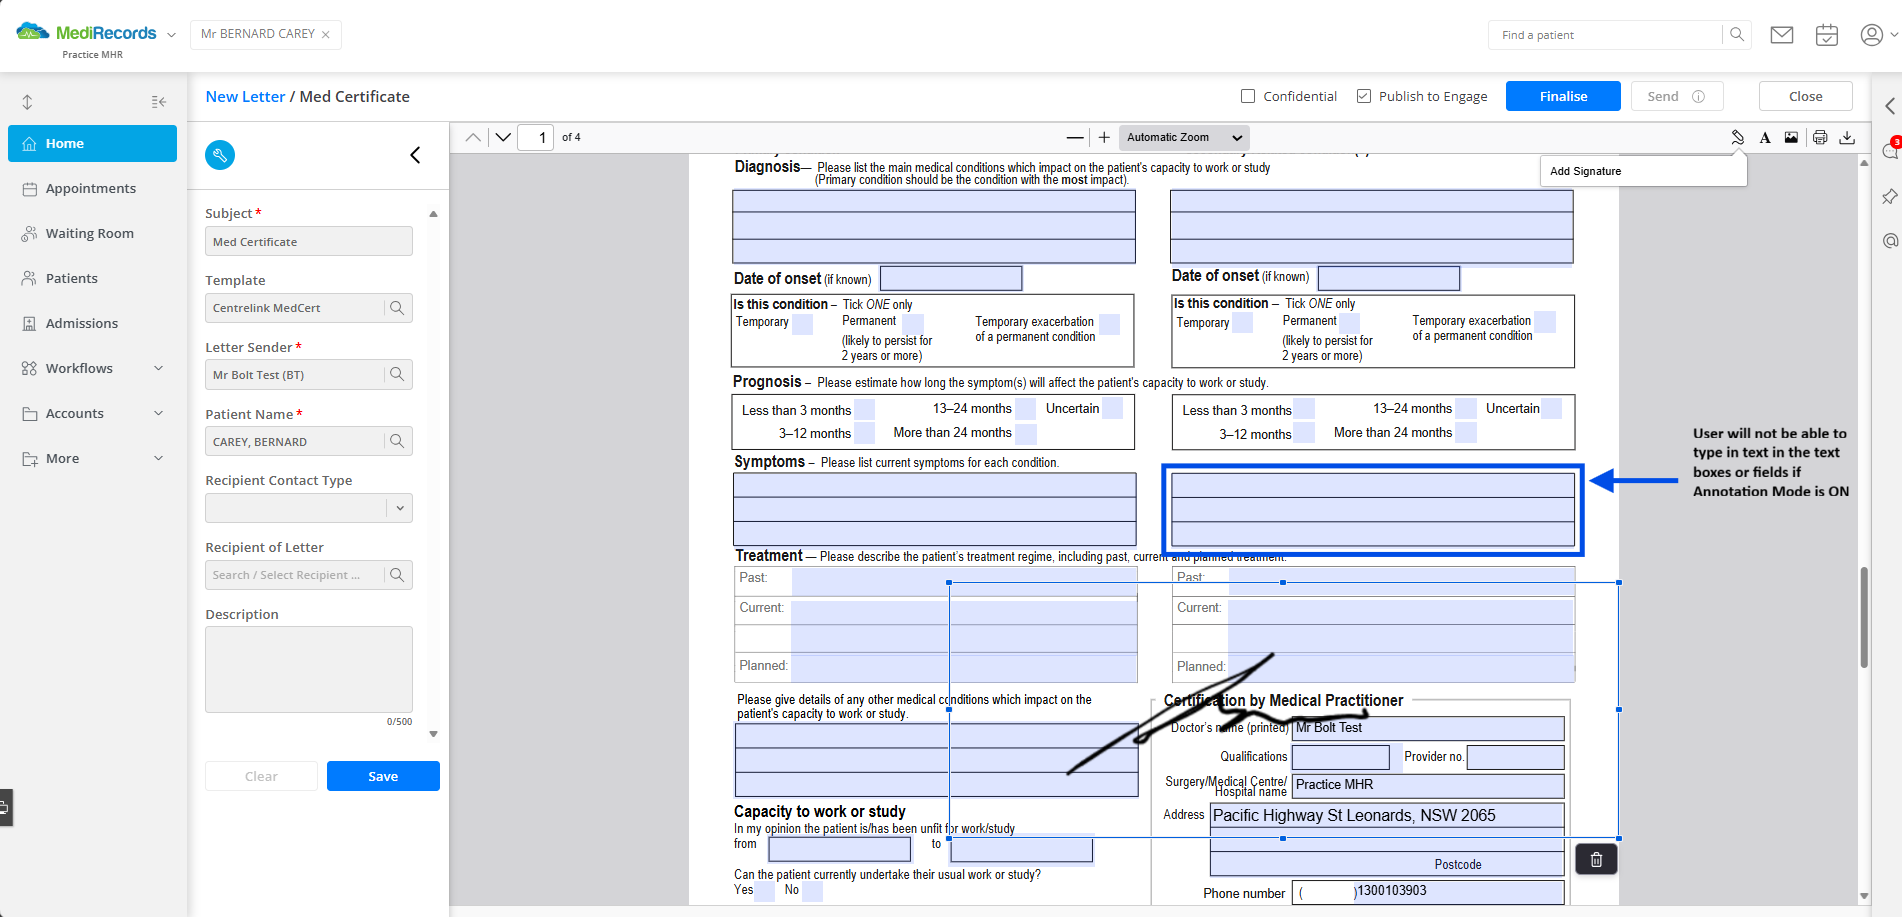Click the Description text area
The height and width of the screenshot is (917, 1902).
[309, 669]
